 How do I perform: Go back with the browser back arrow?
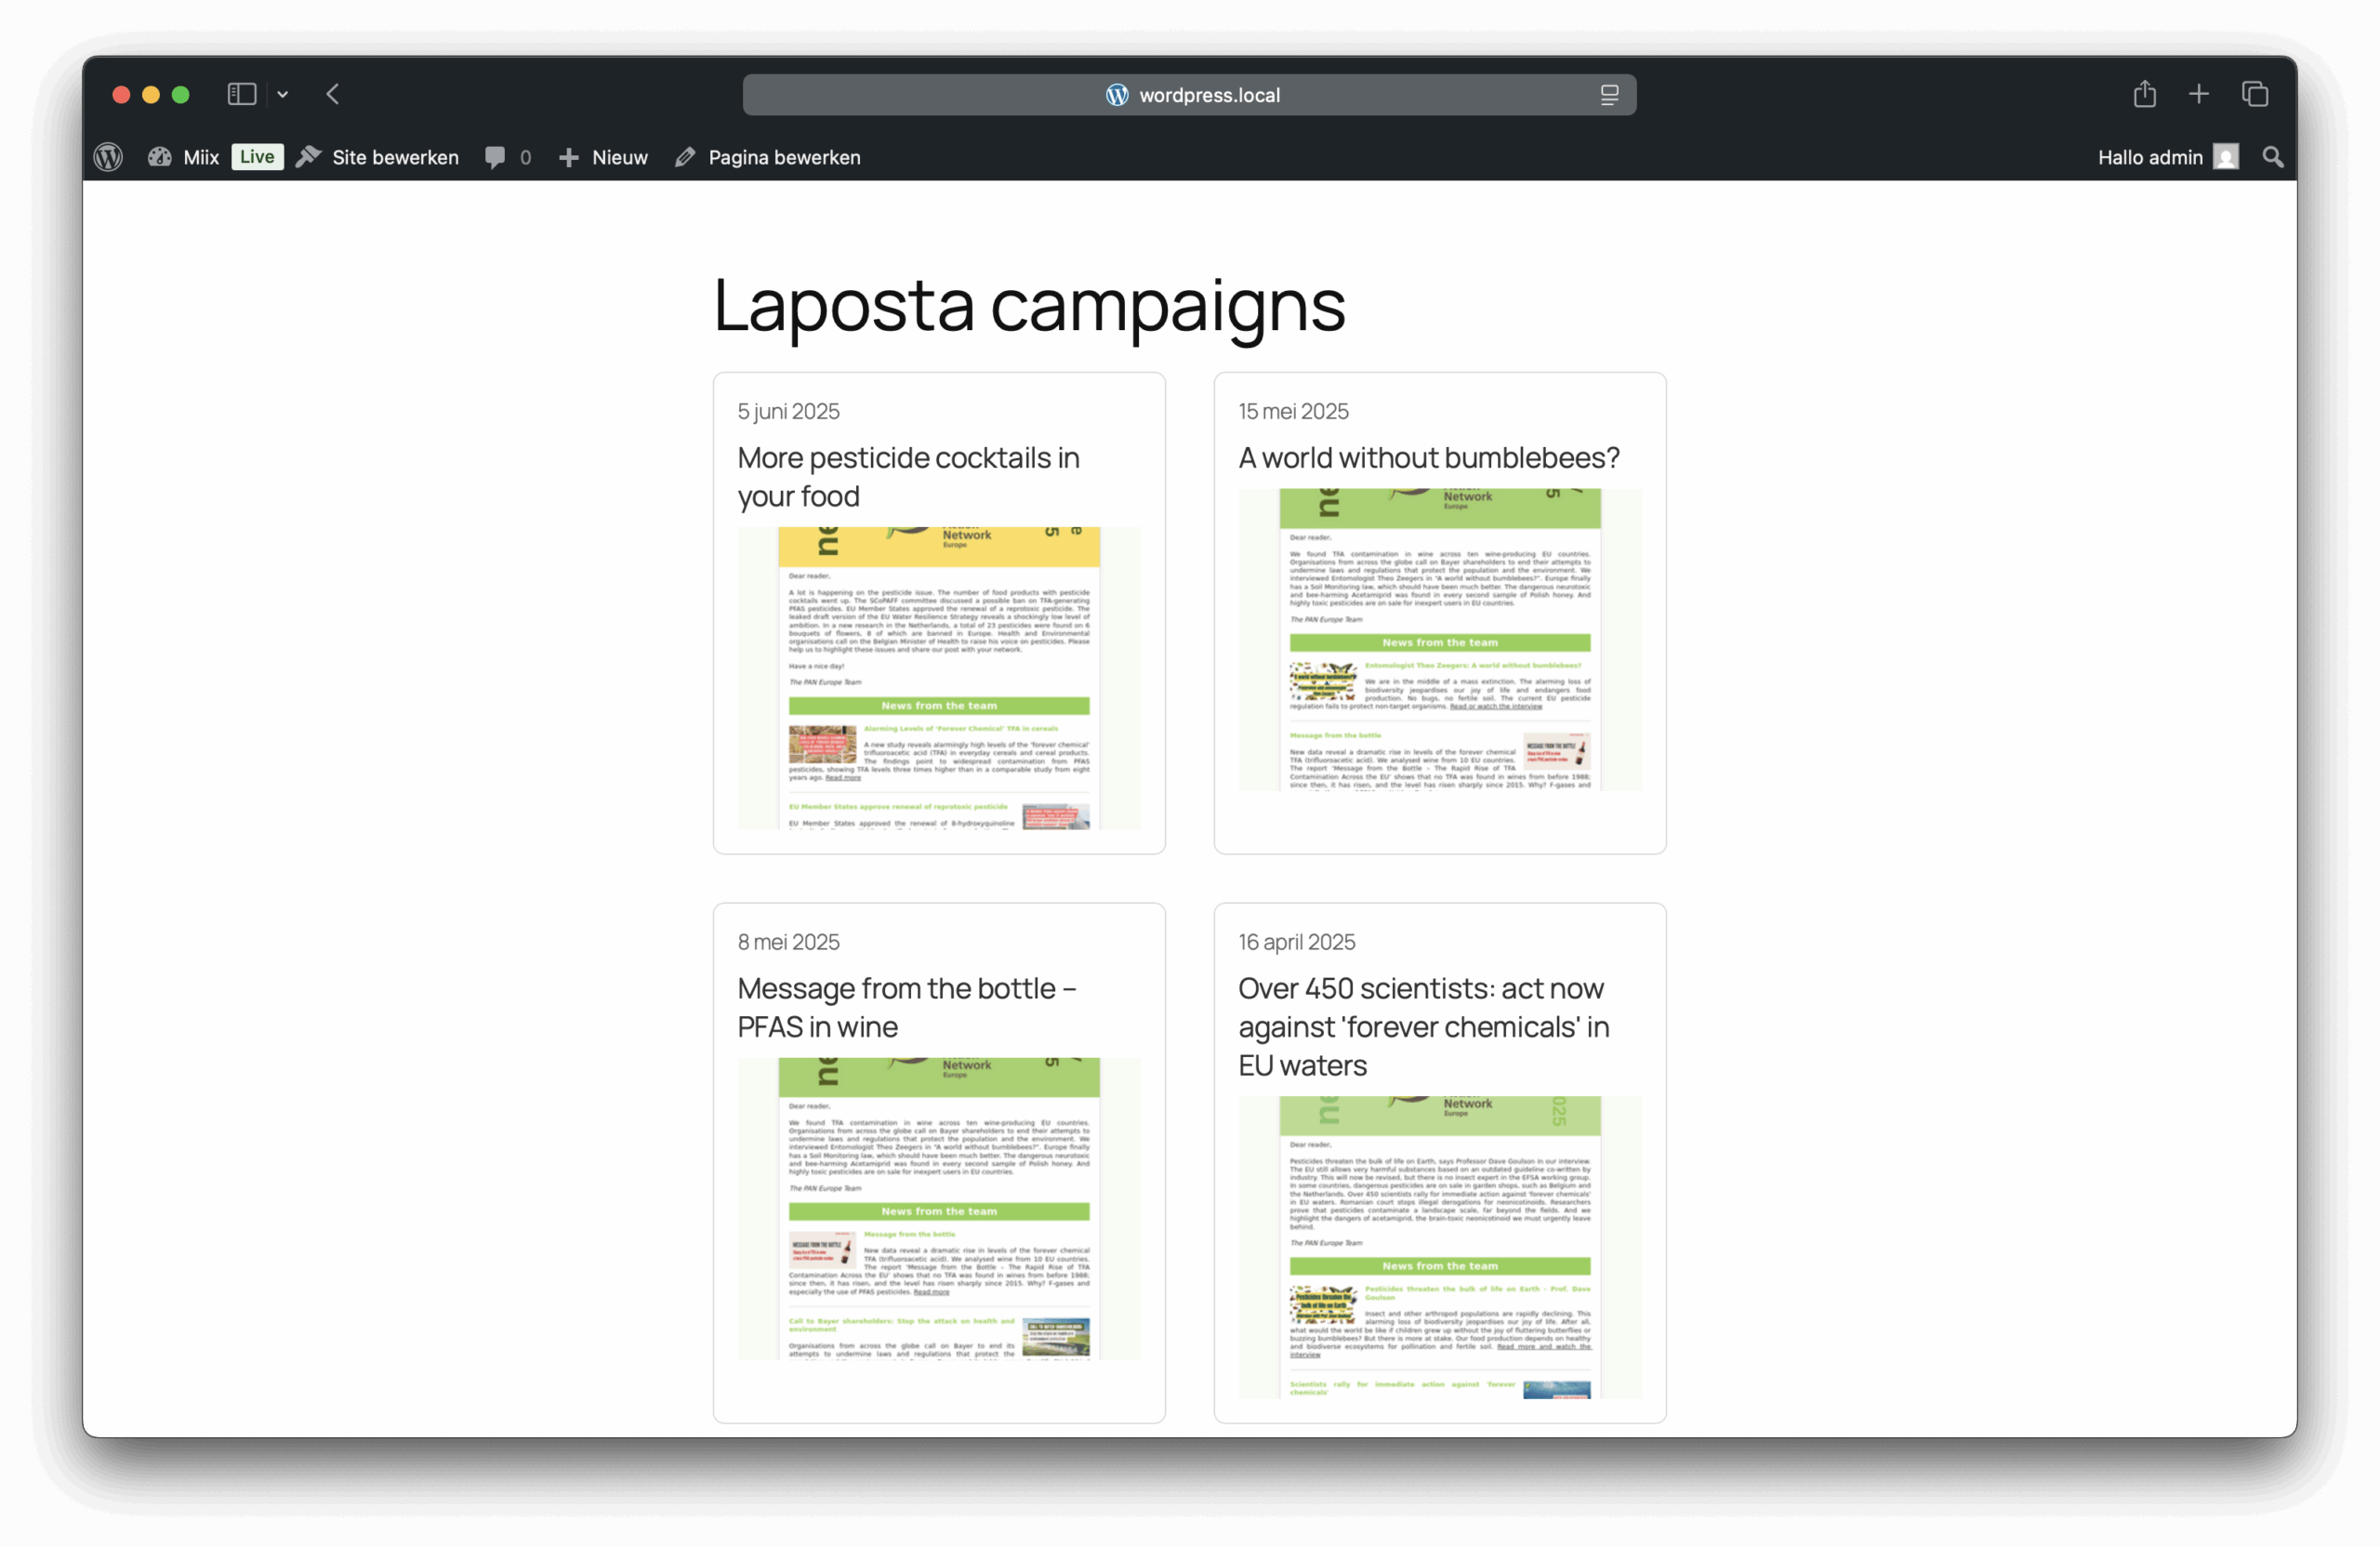[333, 94]
